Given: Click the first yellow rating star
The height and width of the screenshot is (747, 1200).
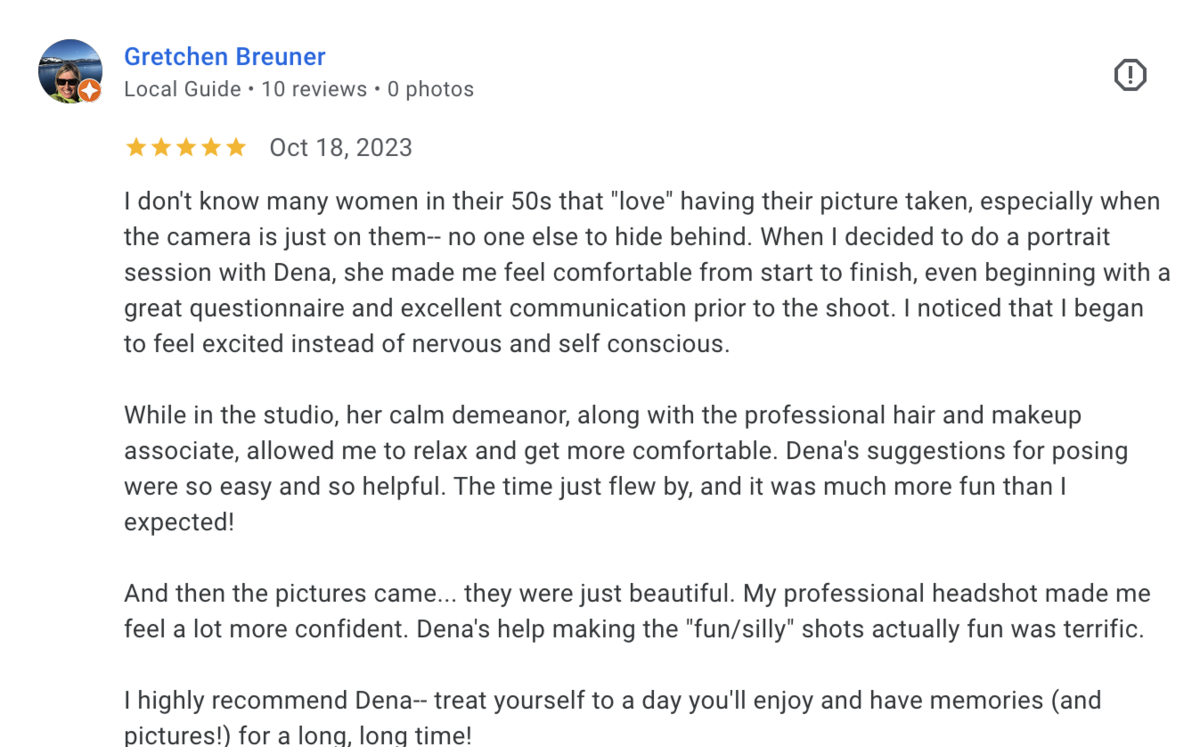Looking at the screenshot, I should (135, 148).
